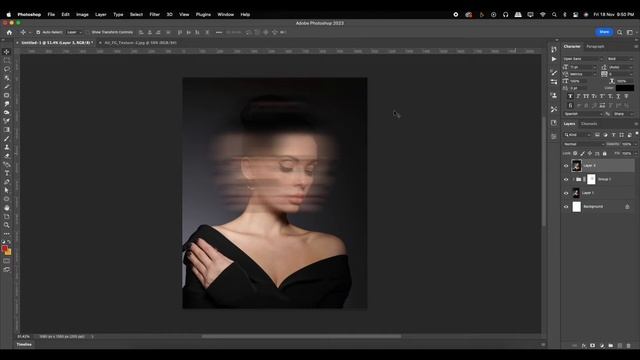Open search icon next to Share button
Viewport: 640px width, 360px height.
click(x=620, y=32)
